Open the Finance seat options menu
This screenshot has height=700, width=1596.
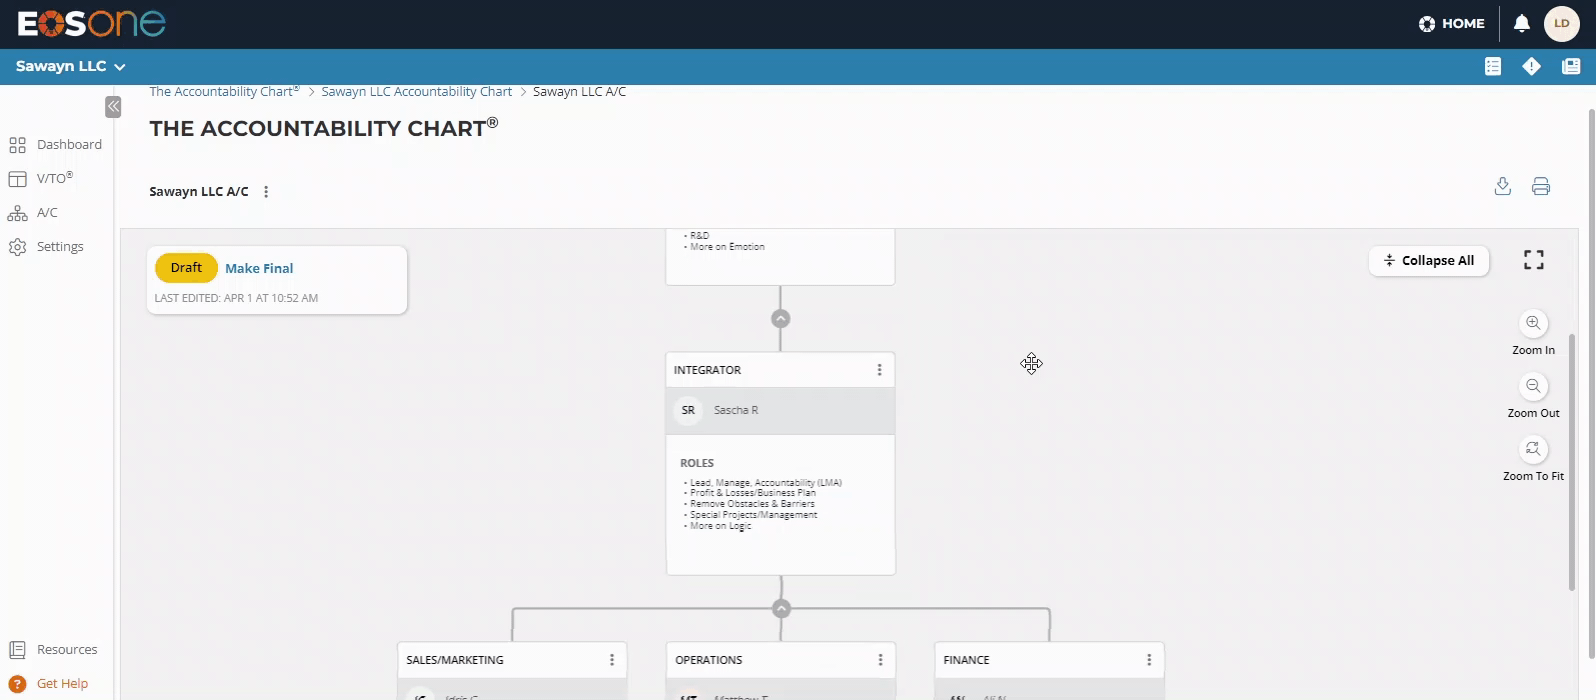1149,660
